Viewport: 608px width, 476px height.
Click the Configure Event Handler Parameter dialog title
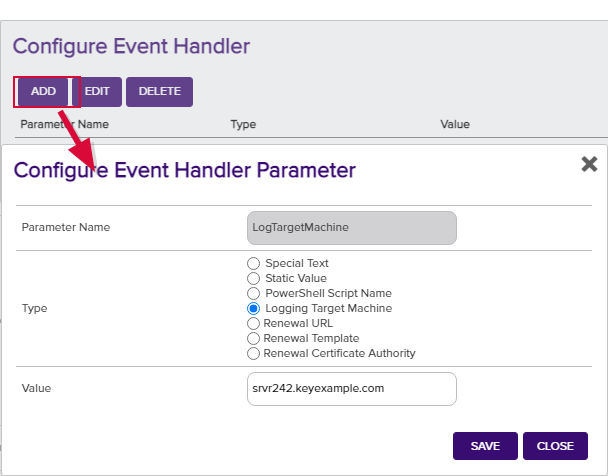184,170
